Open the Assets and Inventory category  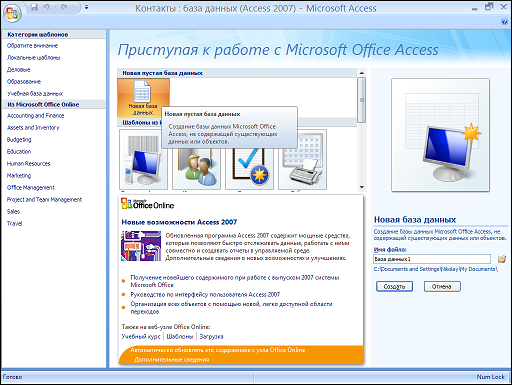click(33, 128)
